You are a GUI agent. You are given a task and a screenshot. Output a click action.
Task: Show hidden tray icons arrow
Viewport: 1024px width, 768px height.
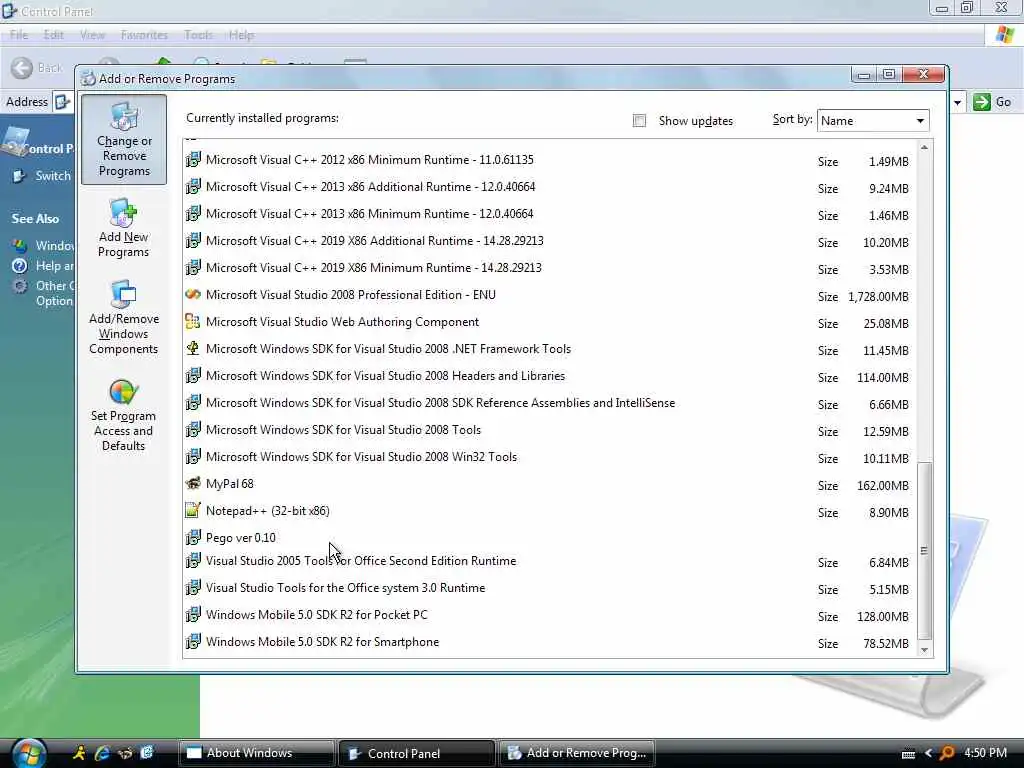(x=928, y=754)
